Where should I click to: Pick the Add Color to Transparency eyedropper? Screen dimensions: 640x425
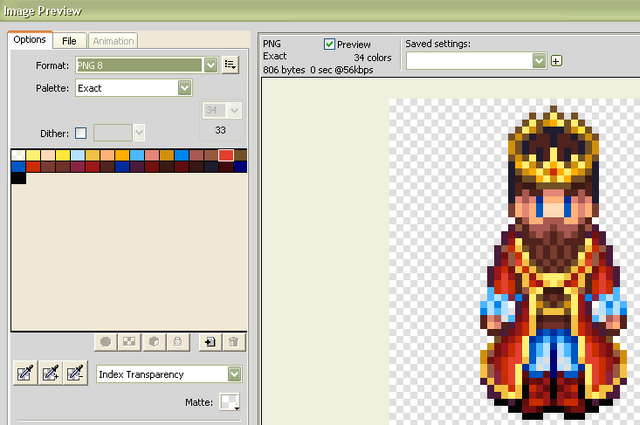(x=50, y=373)
